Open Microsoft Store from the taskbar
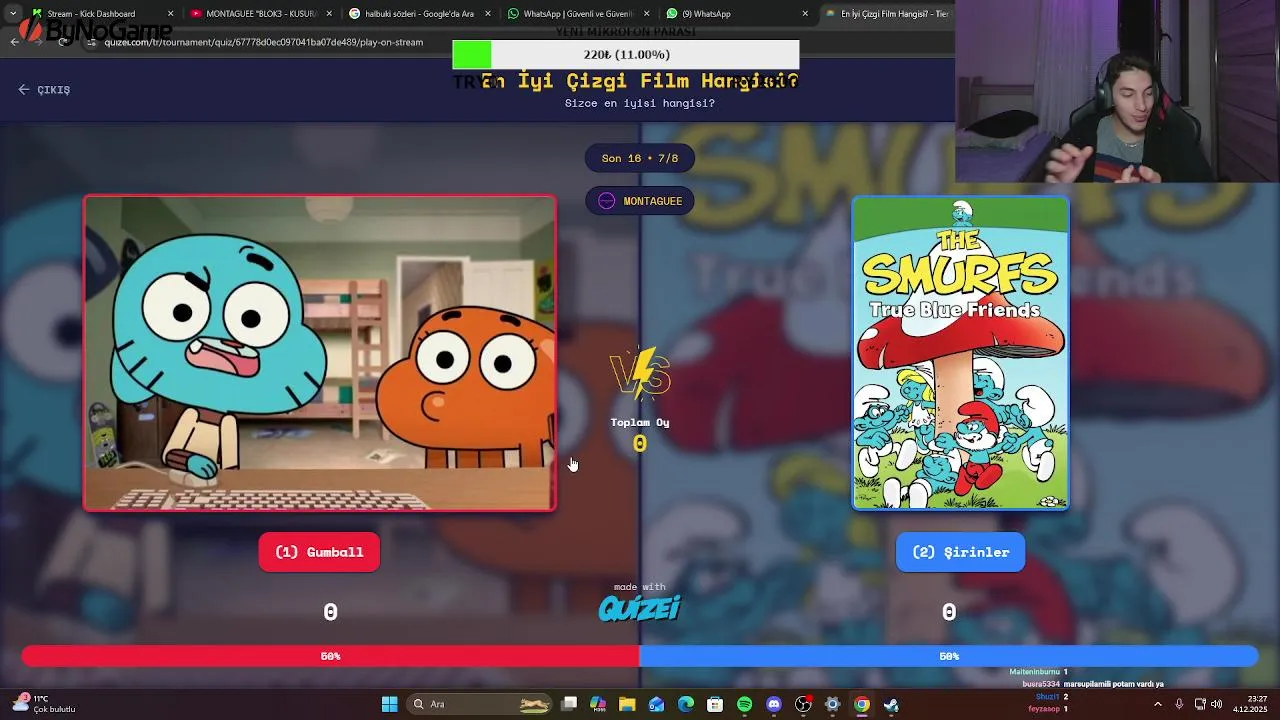The image size is (1280, 720). tap(715, 704)
